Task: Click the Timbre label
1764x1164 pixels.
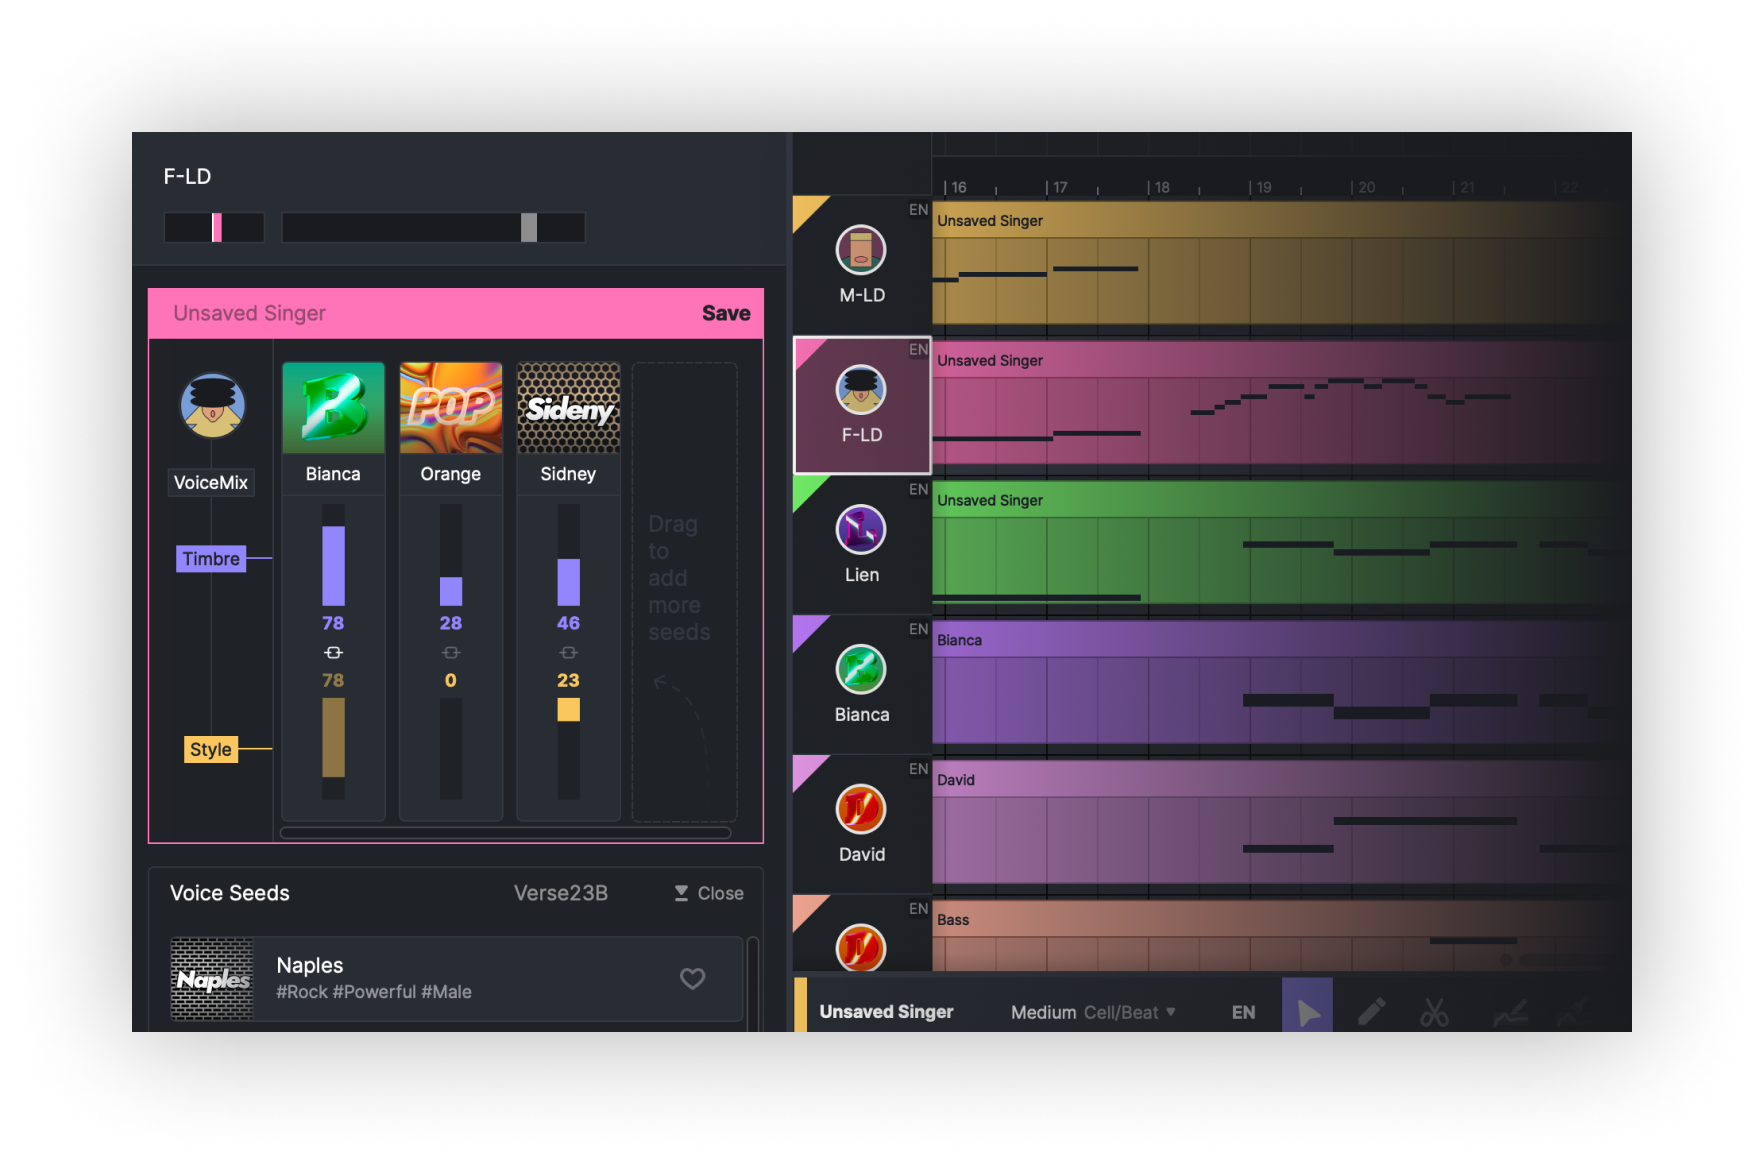Action: pos(211,559)
